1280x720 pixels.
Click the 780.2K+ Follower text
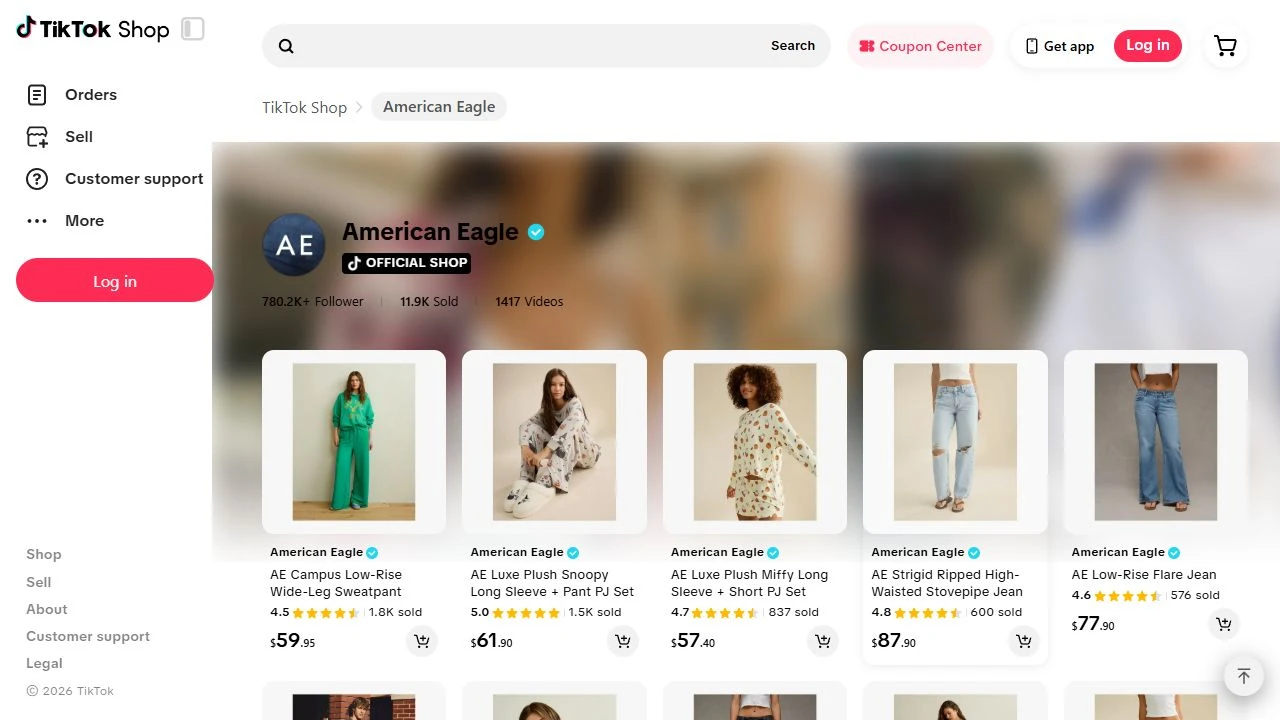313,301
